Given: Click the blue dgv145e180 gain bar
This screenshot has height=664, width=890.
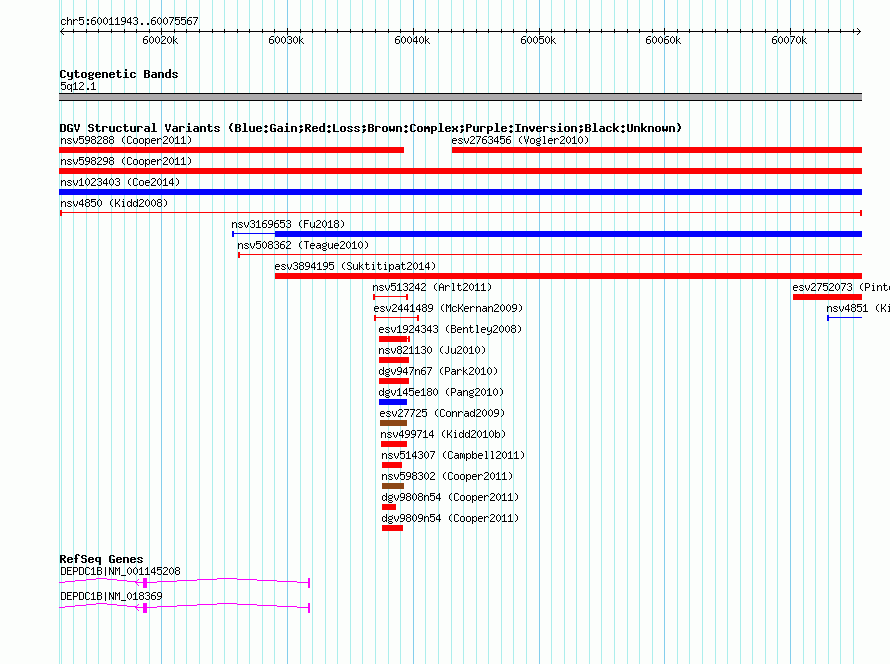Looking at the screenshot, I should [393, 402].
